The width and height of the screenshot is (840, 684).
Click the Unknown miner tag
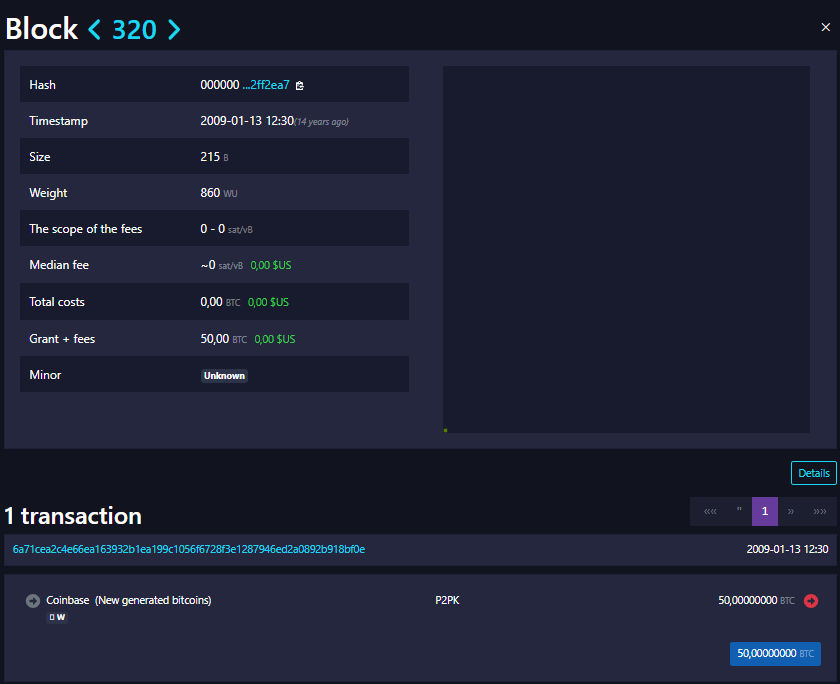[224, 376]
